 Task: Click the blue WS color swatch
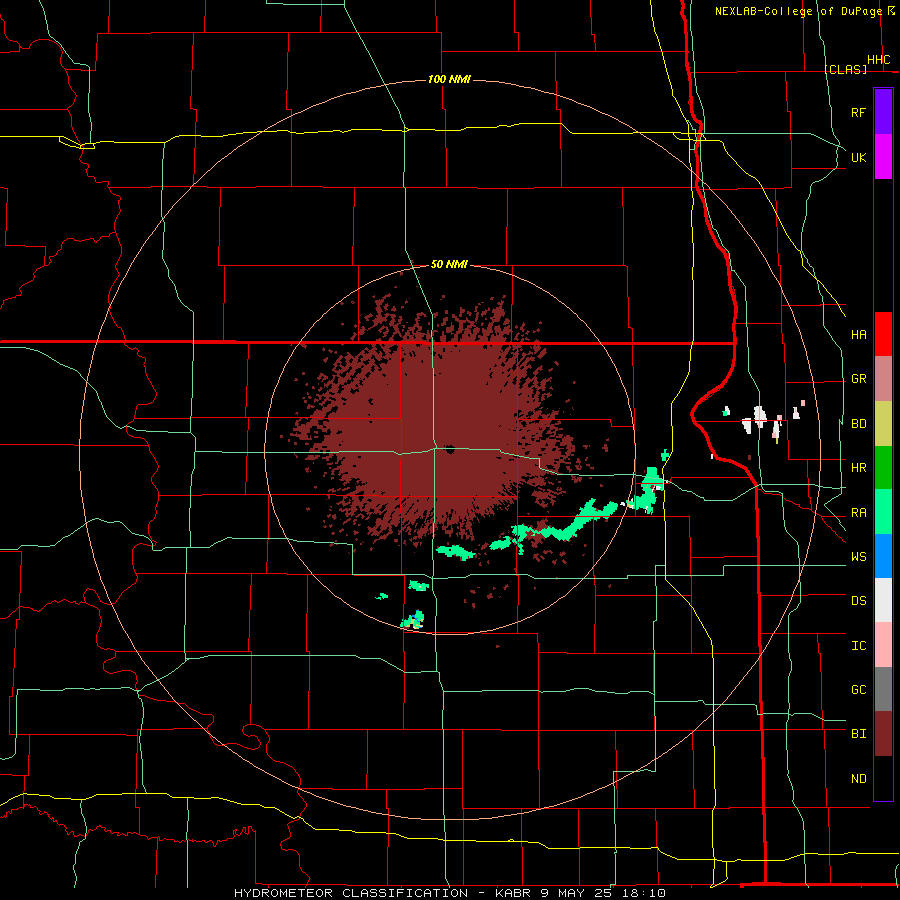[x=883, y=556]
